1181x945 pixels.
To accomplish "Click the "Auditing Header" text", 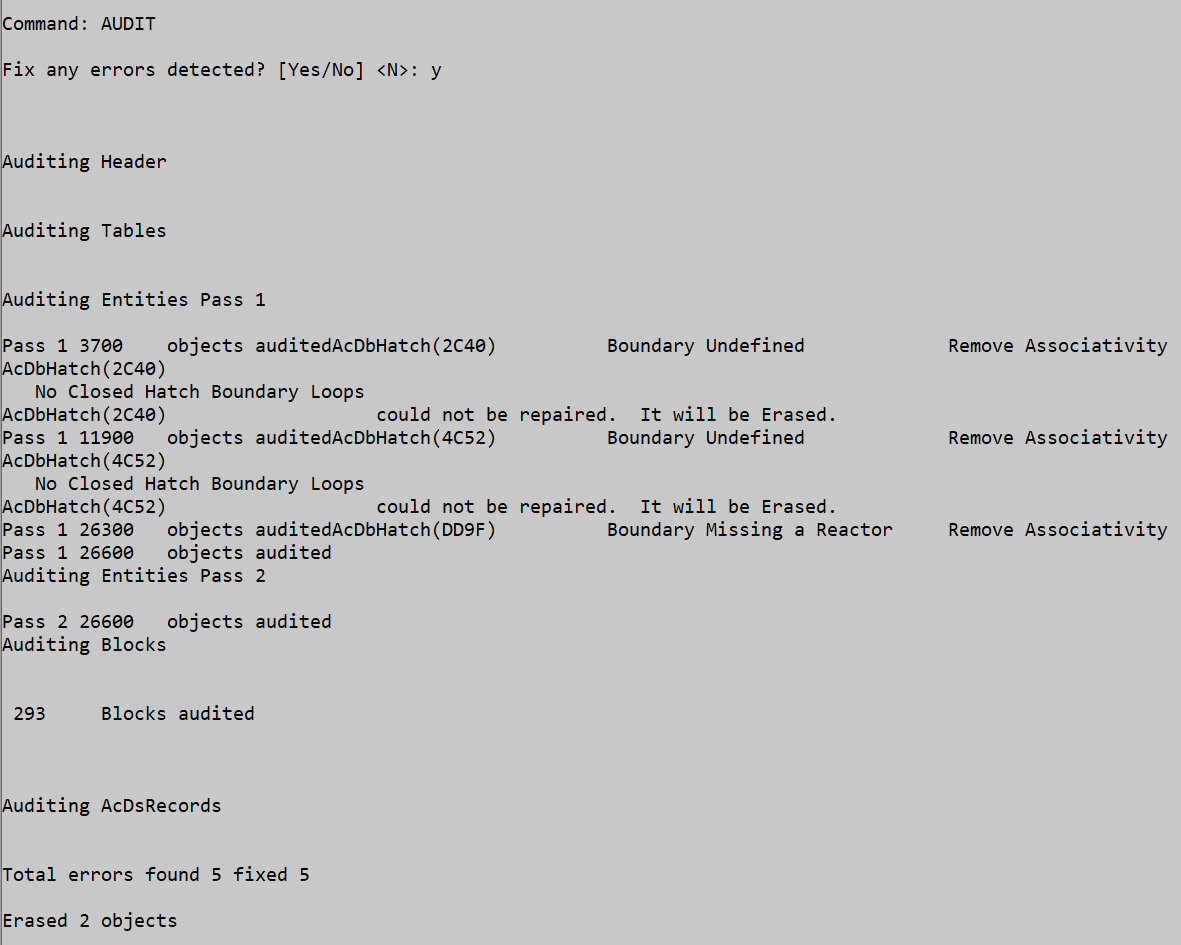I will click(x=84, y=162).
